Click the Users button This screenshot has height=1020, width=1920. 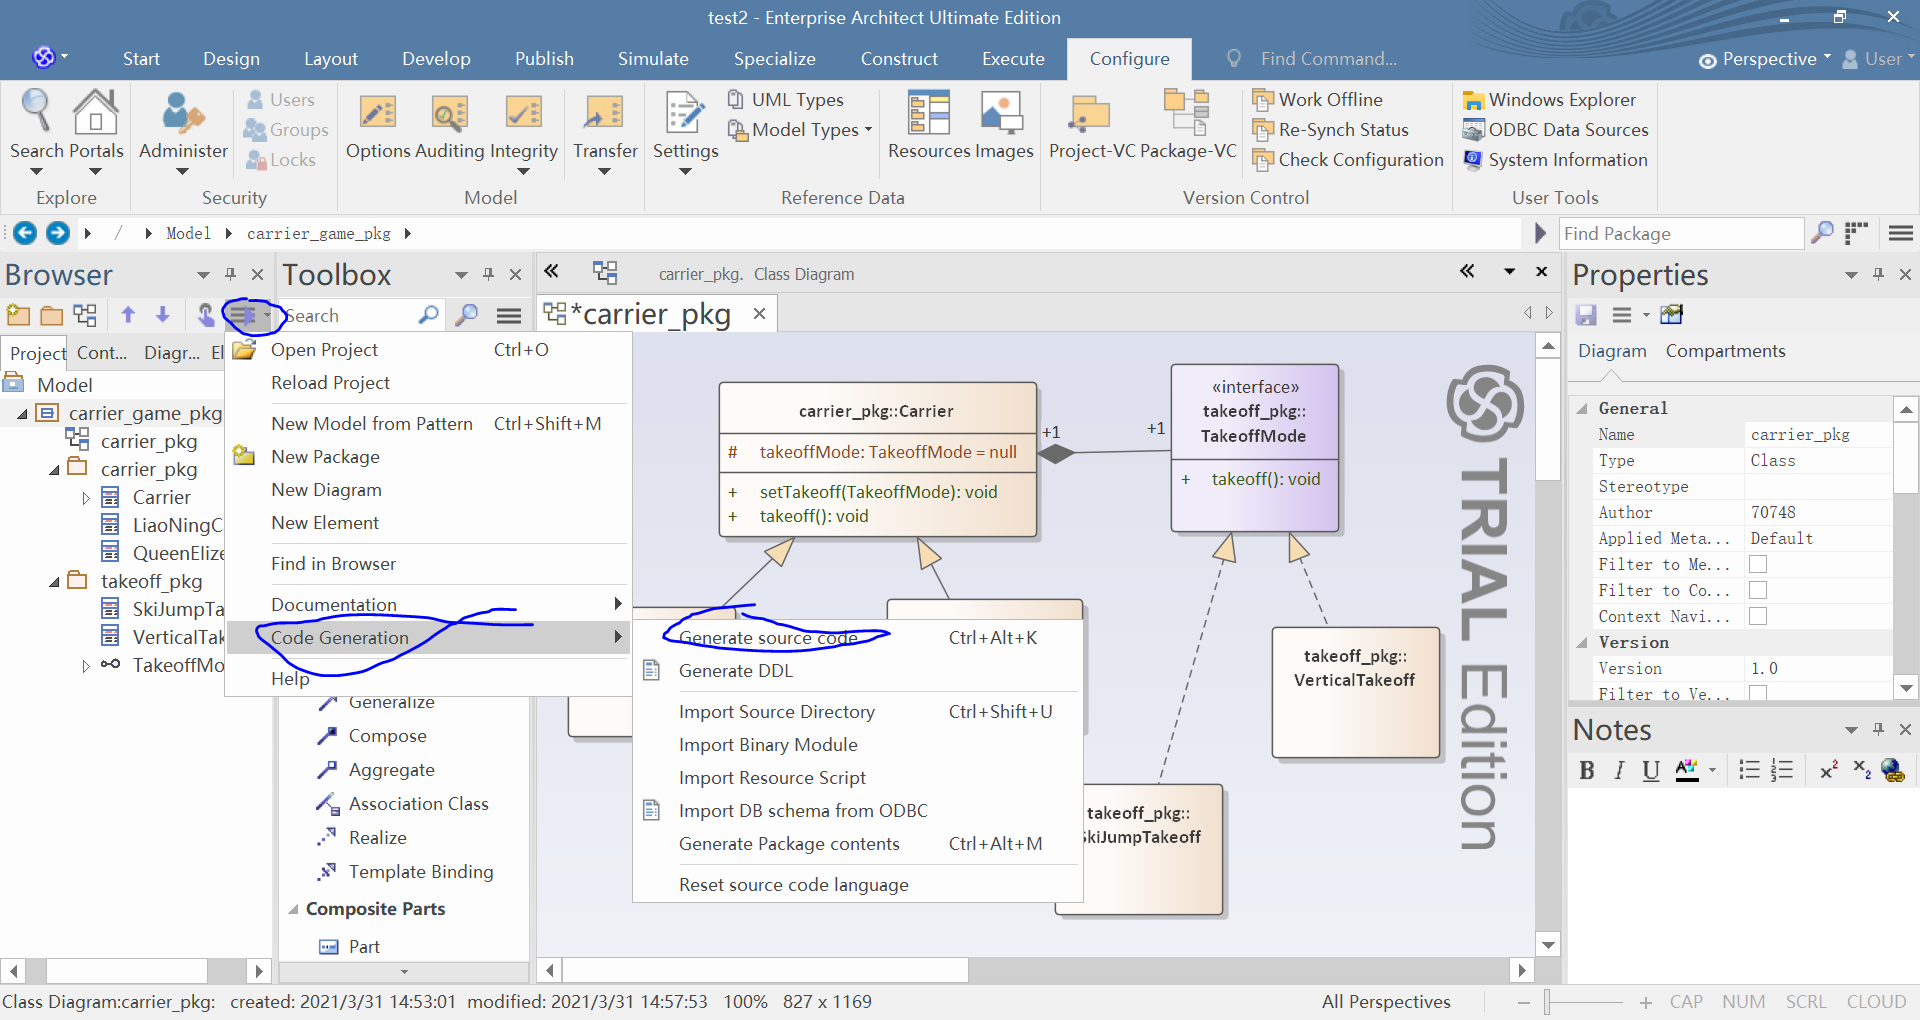pyautogui.click(x=280, y=99)
